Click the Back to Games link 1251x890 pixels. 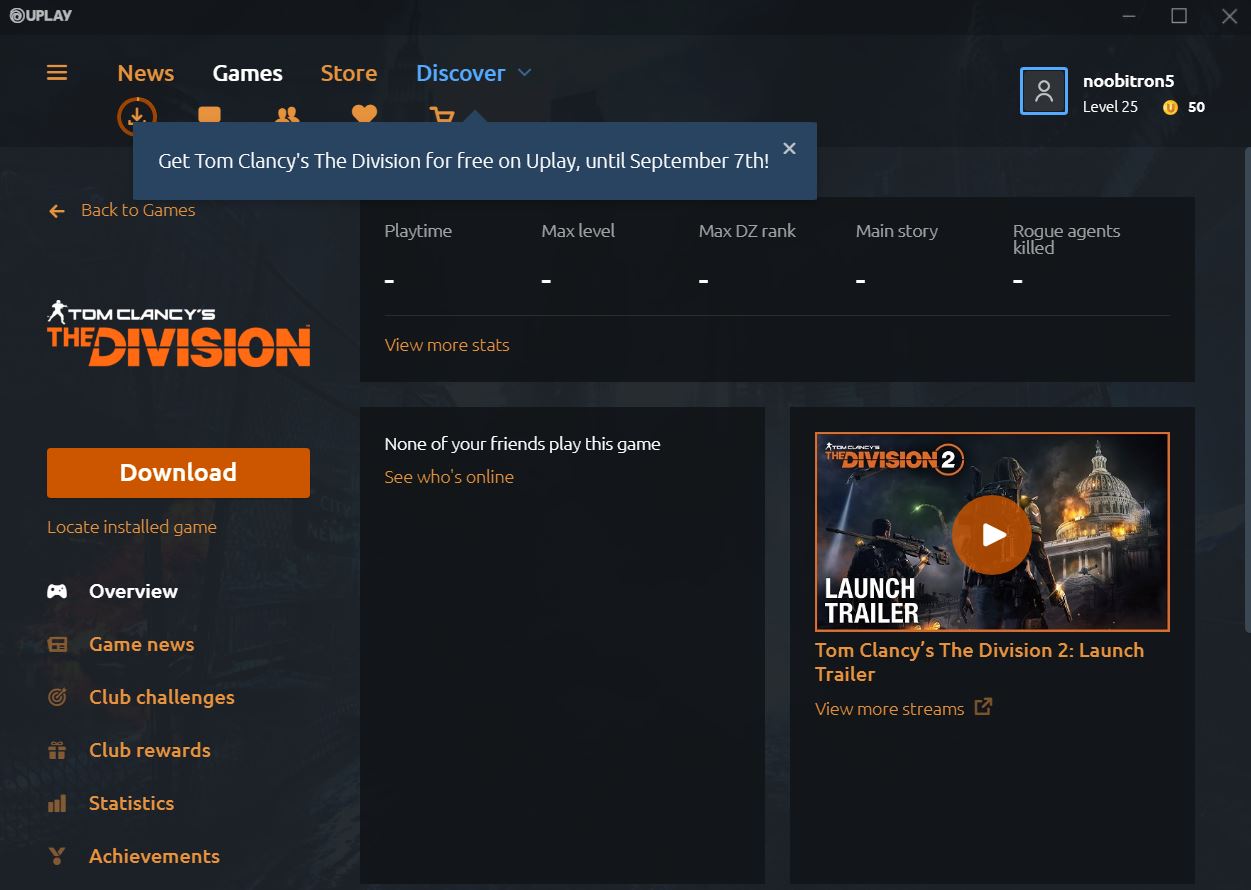pyautogui.click(x=138, y=210)
